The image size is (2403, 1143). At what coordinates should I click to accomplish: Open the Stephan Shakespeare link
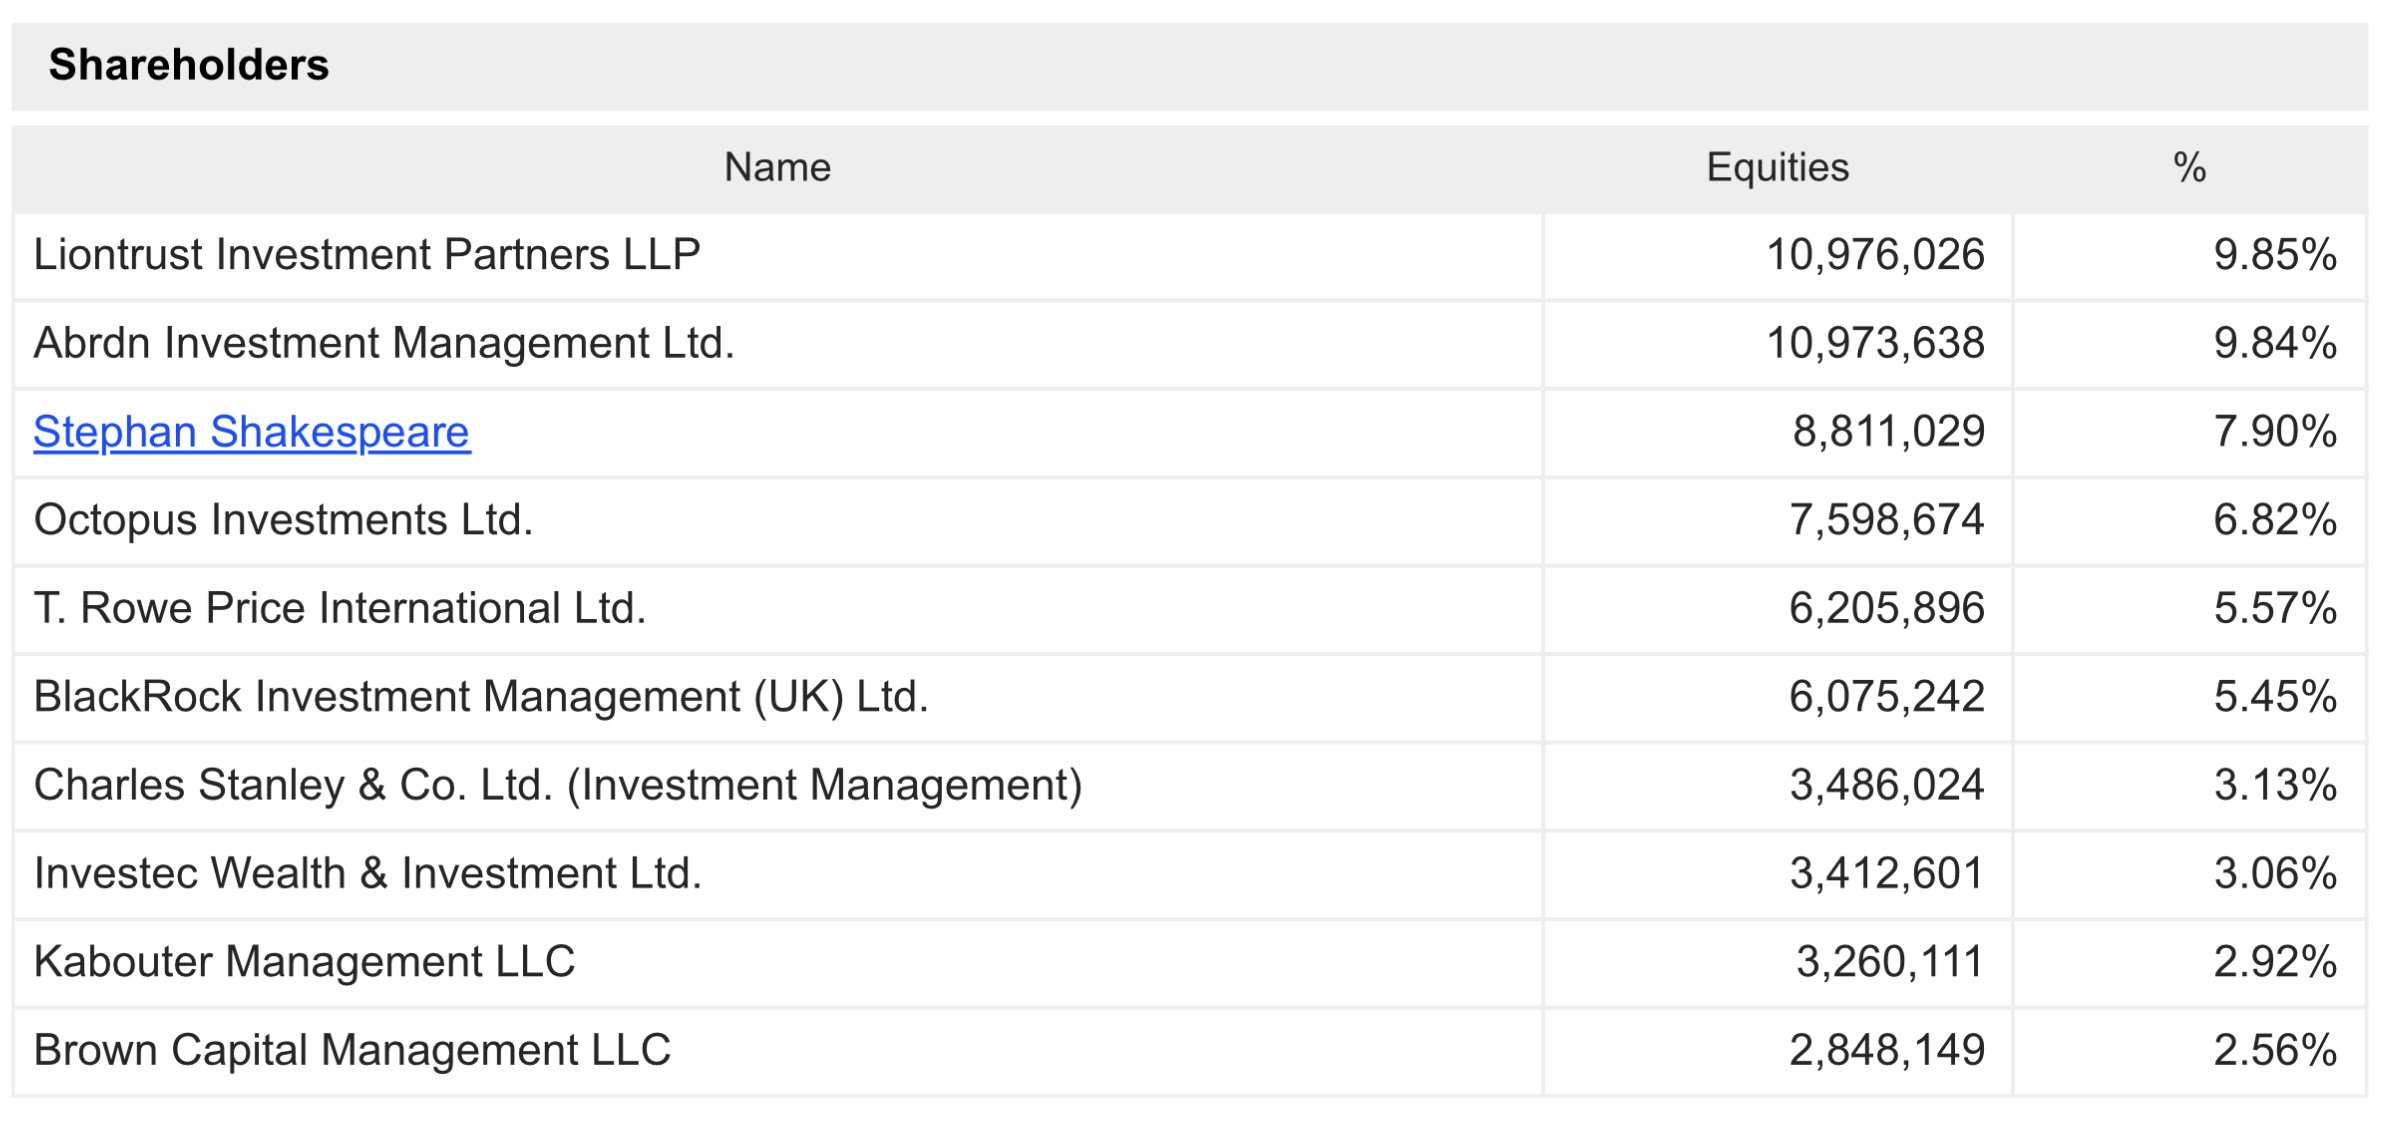click(x=252, y=432)
